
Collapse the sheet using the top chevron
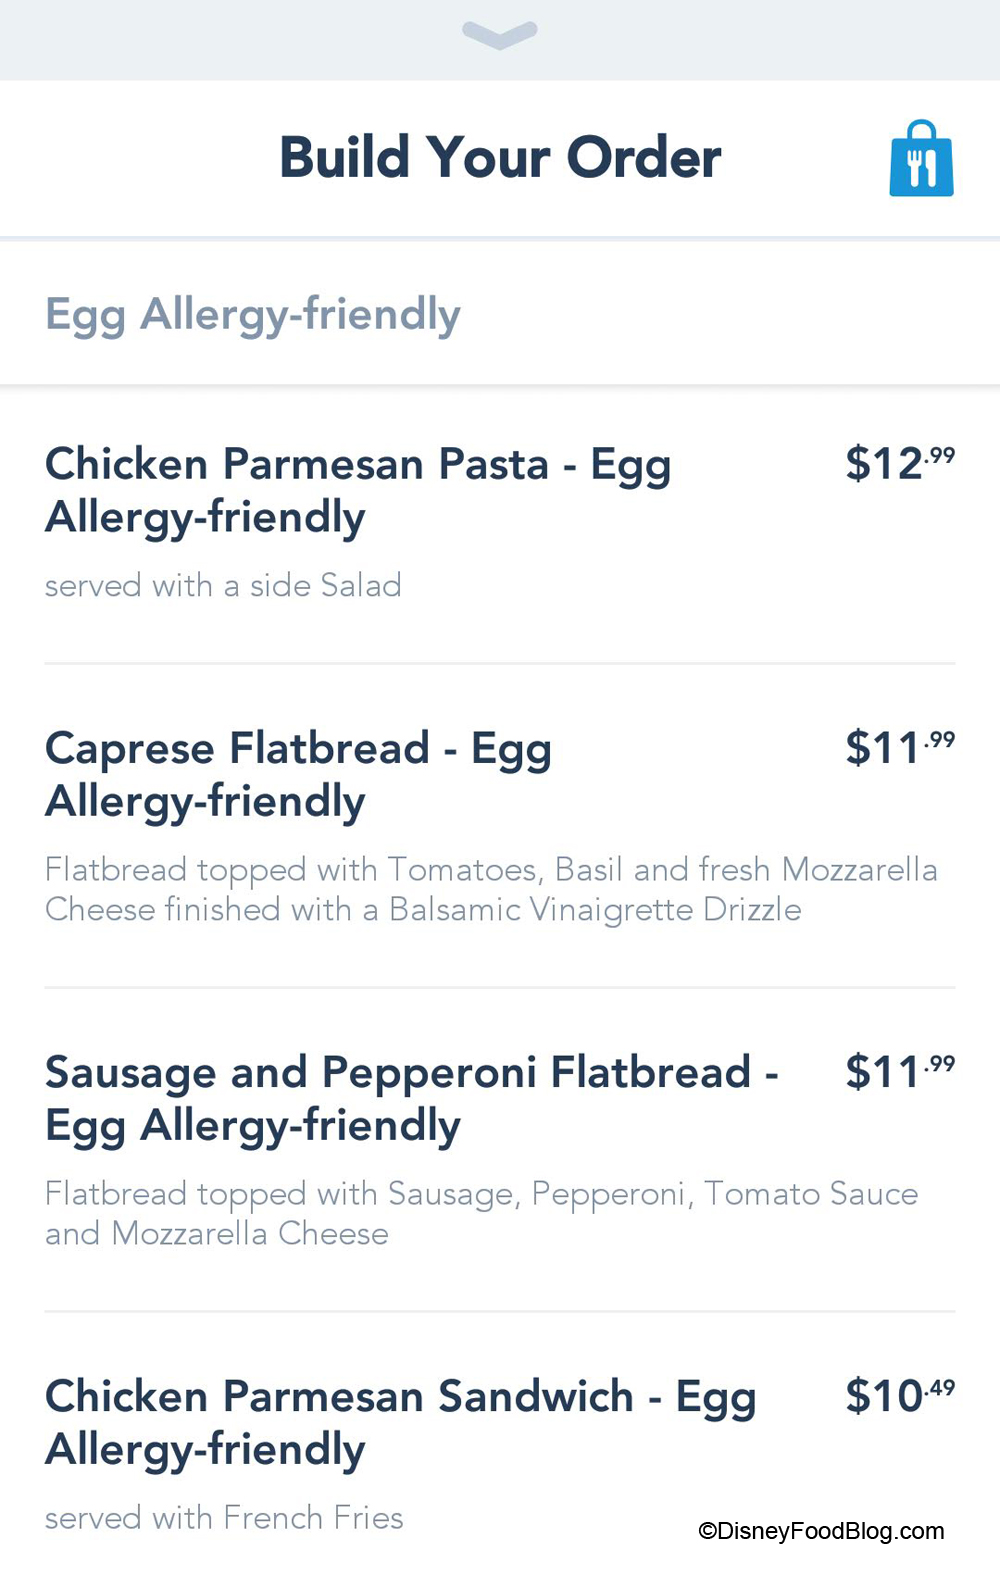[500, 35]
